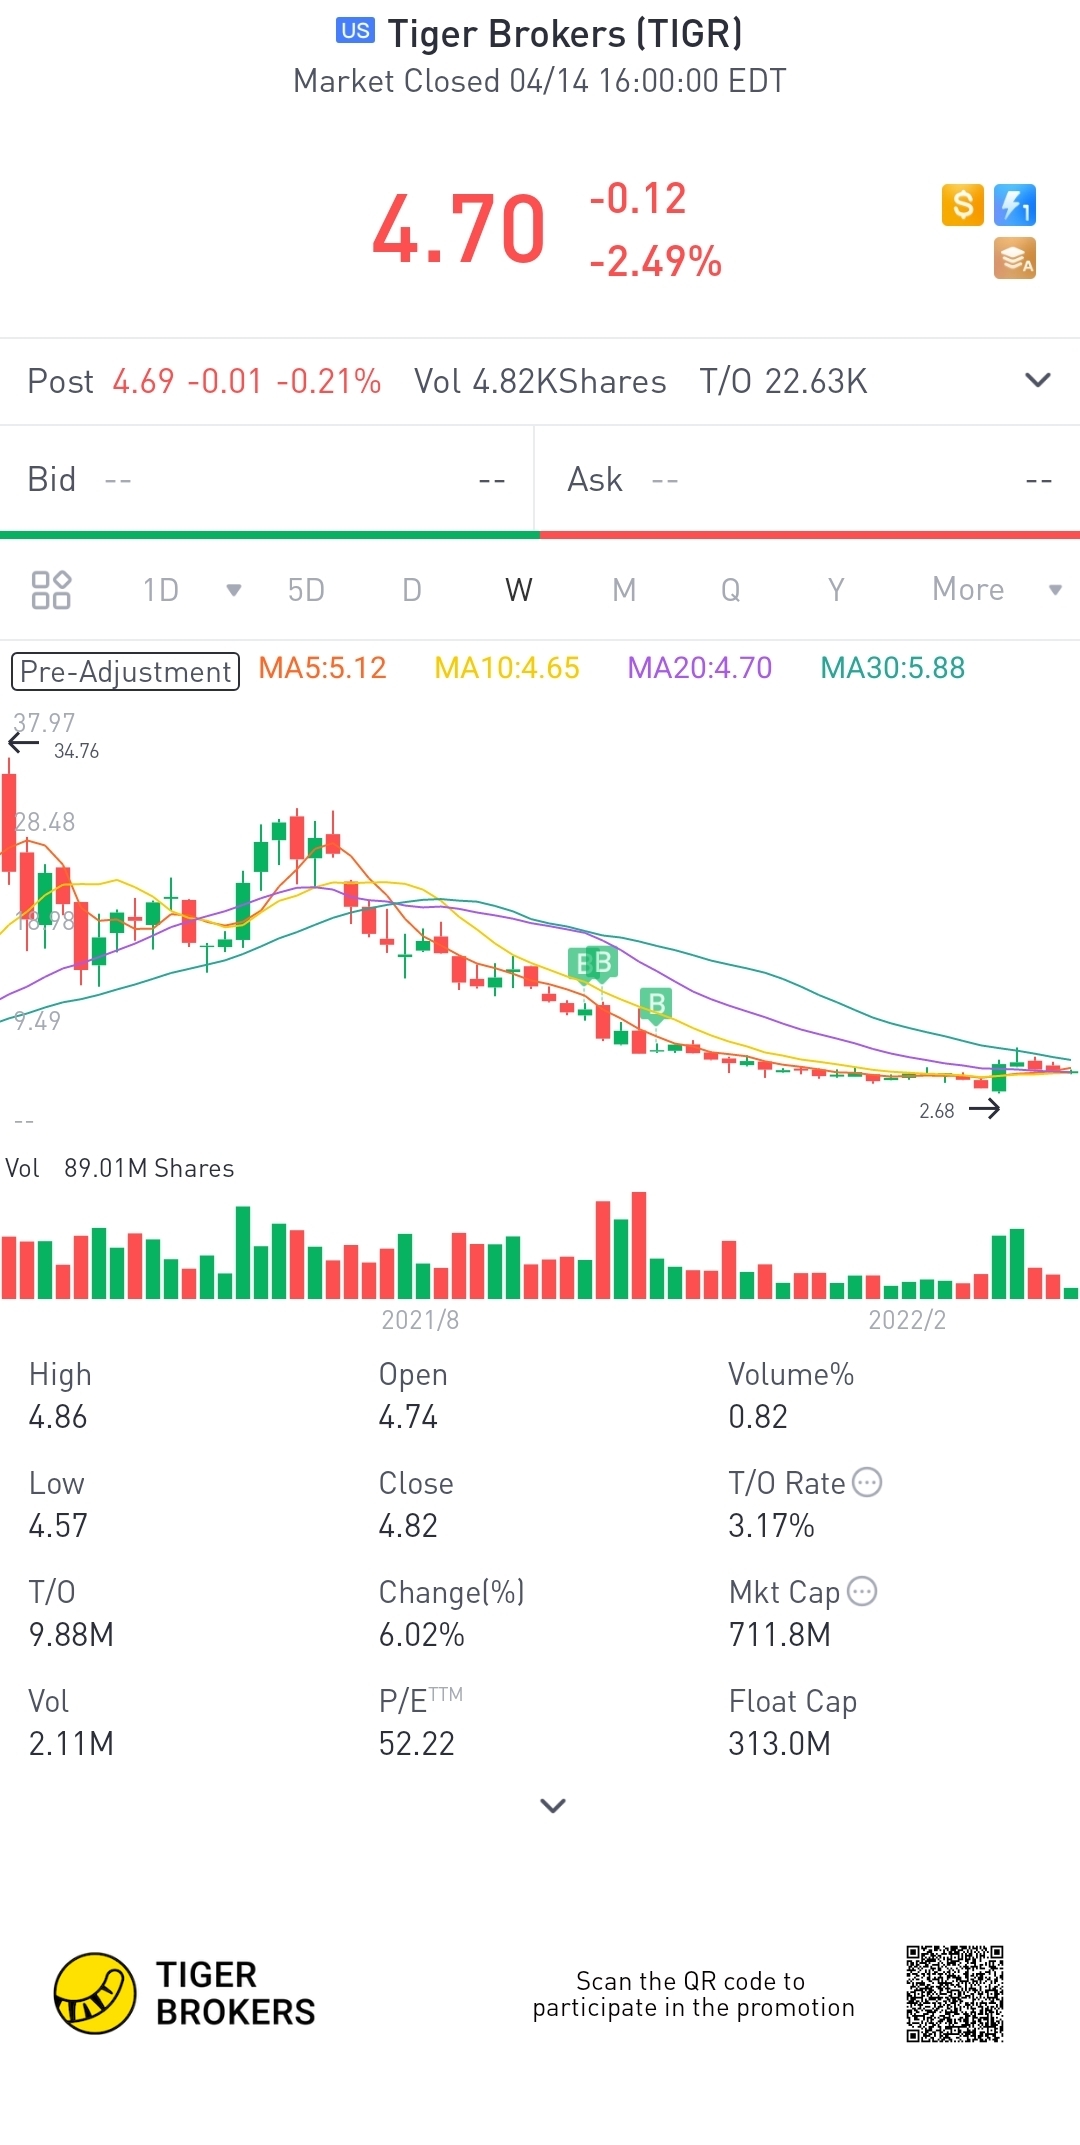1080x2145 pixels.
Task: Tap the Tiger Brokers (TIGR) title
Action: pyautogui.click(x=565, y=34)
